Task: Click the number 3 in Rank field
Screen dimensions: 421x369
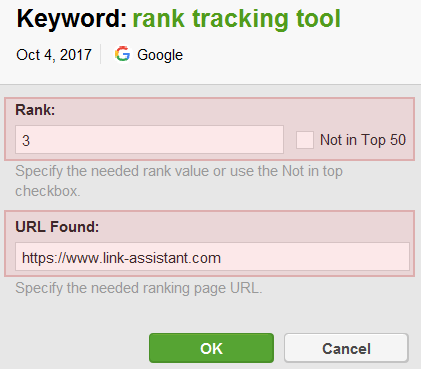Action: pyautogui.click(x=26, y=140)
